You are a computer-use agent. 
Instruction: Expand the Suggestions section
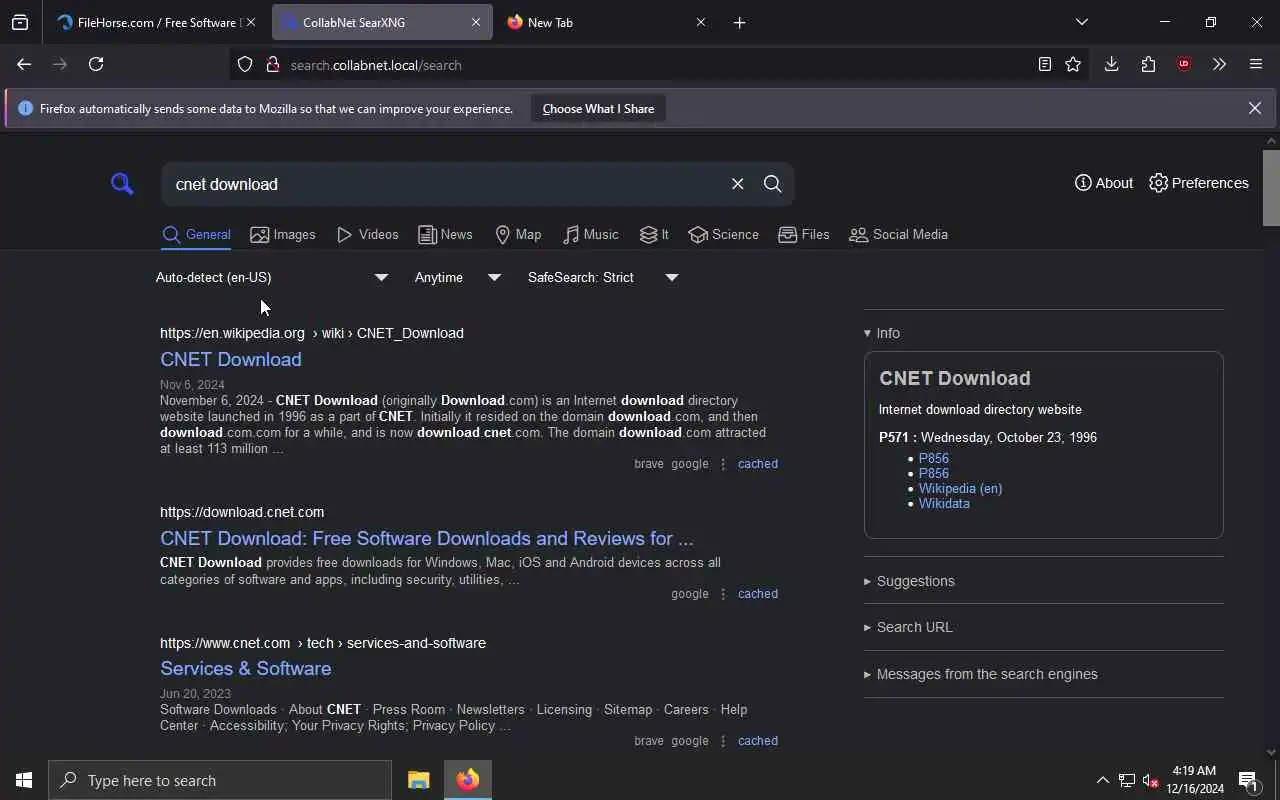point(909,581)
